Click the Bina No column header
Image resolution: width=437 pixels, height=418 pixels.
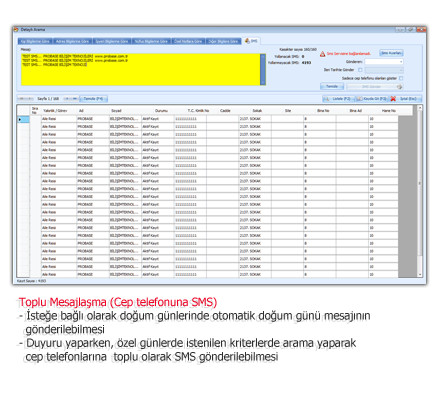(323, 111)
